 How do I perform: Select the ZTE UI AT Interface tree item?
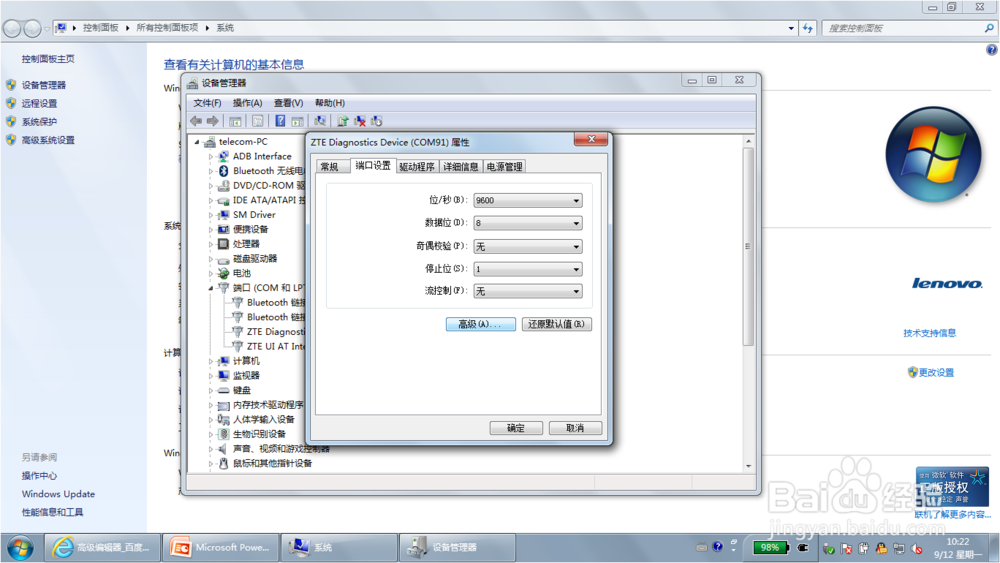tap(276, 346)
